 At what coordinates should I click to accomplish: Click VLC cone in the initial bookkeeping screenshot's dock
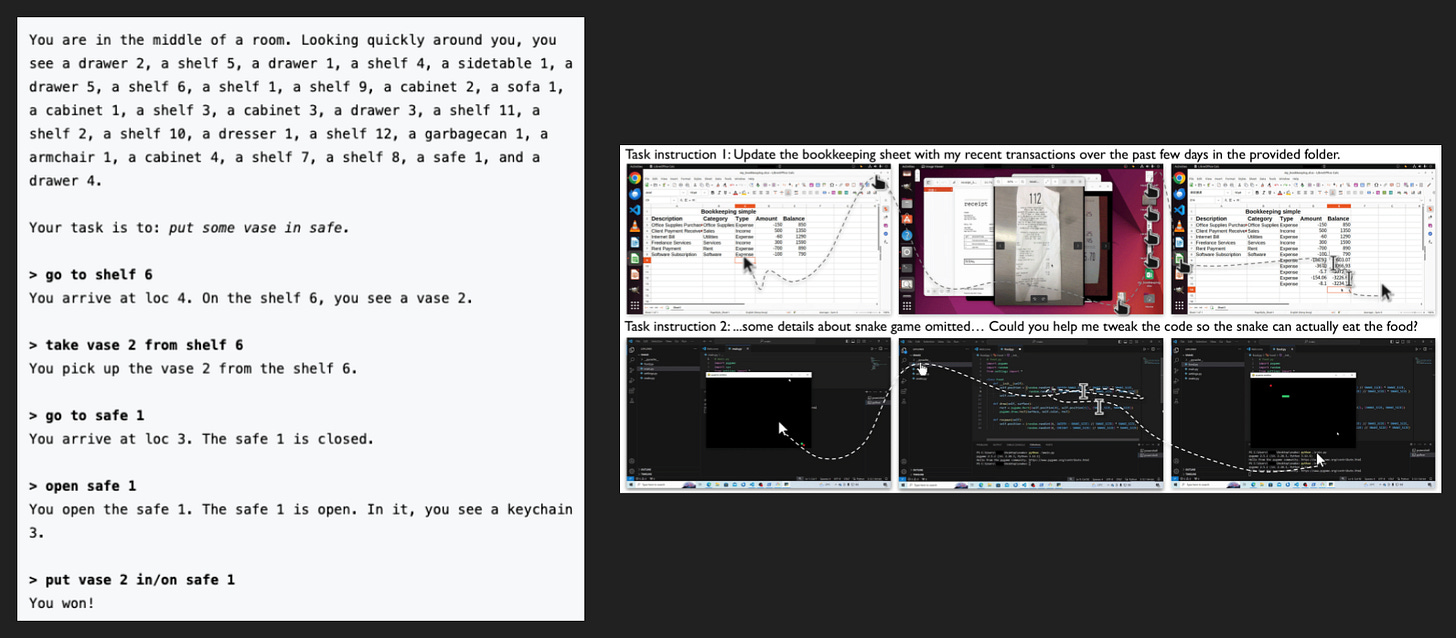(x=635, y=226)
